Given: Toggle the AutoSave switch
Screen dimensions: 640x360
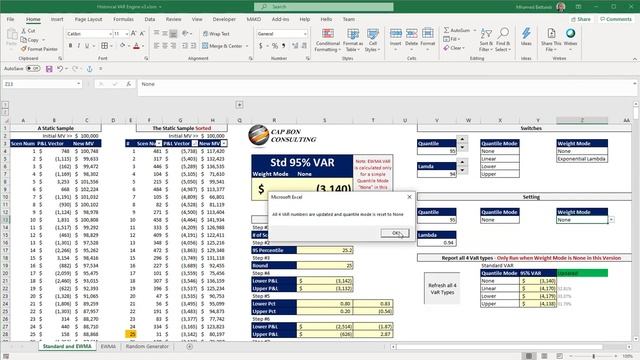Looking at the screenshot, I should [33, 69].
